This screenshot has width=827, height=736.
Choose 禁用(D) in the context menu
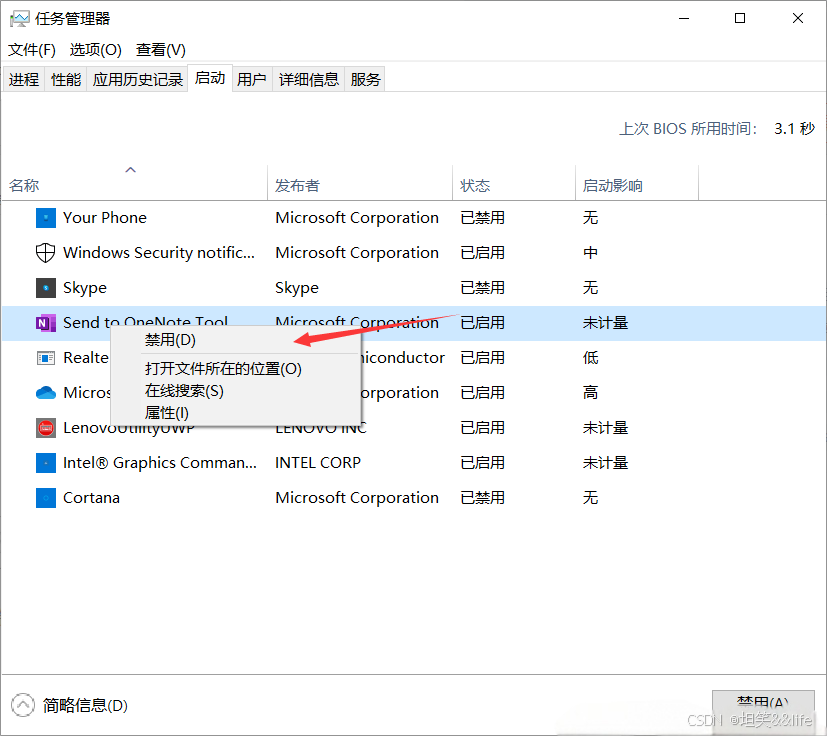(236, 340)
